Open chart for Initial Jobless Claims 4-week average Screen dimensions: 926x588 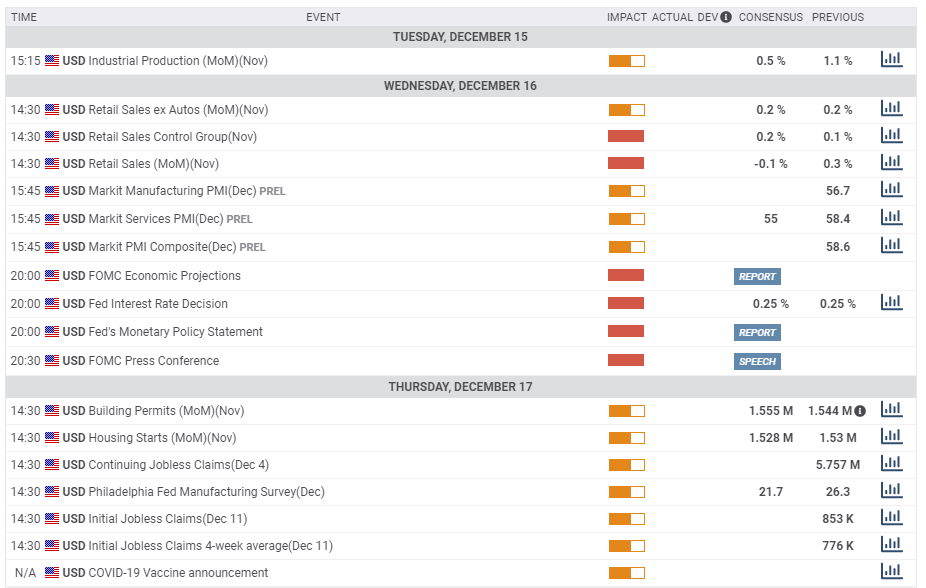(x=891, y=545)
